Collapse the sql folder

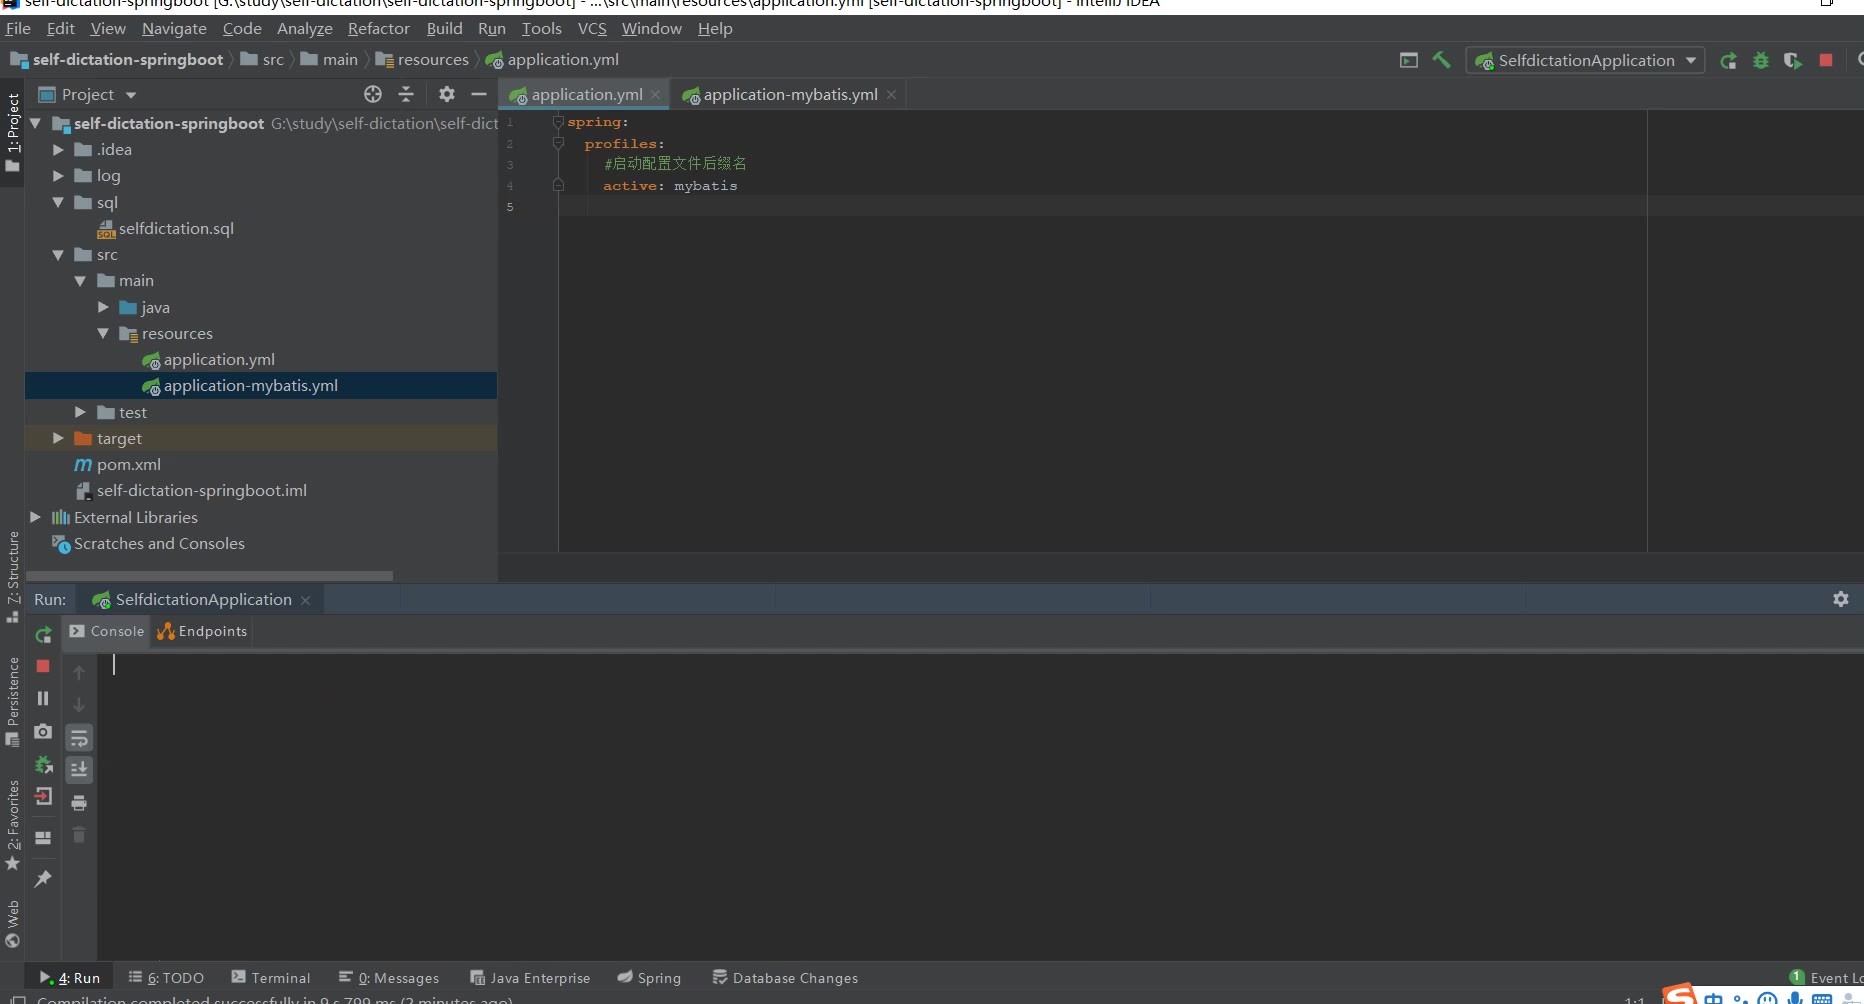pyautogui.click(x=58, y=202)
